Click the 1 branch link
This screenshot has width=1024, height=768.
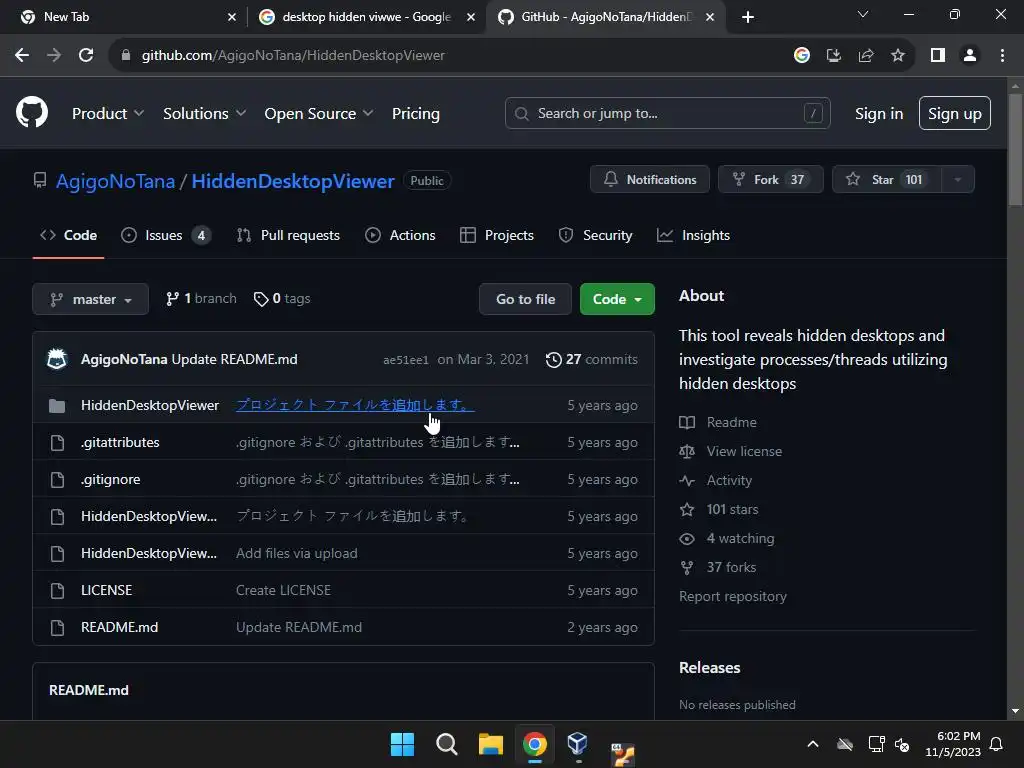click(201, 298)
